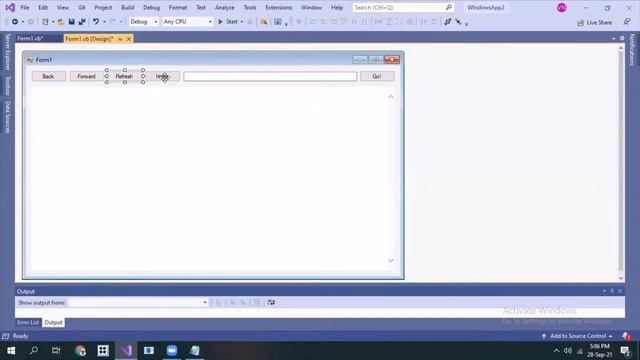Open the Extensions menu
Image resolution: width=640 pixels, height=360 pixels.
click(x=279, y=7)
